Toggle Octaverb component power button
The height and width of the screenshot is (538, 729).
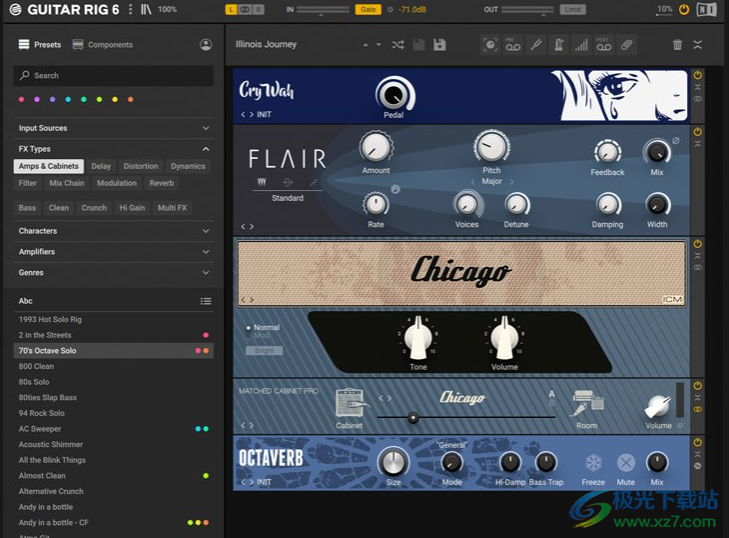point(697,442)
